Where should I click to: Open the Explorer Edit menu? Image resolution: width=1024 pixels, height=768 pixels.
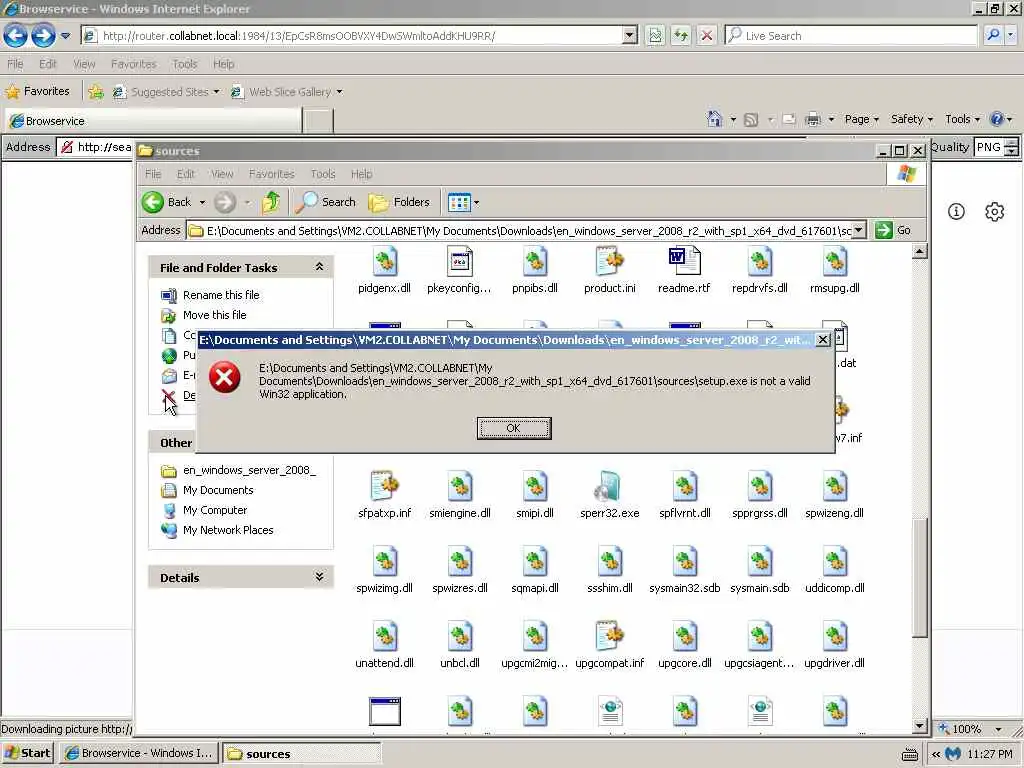coord(185,174)
